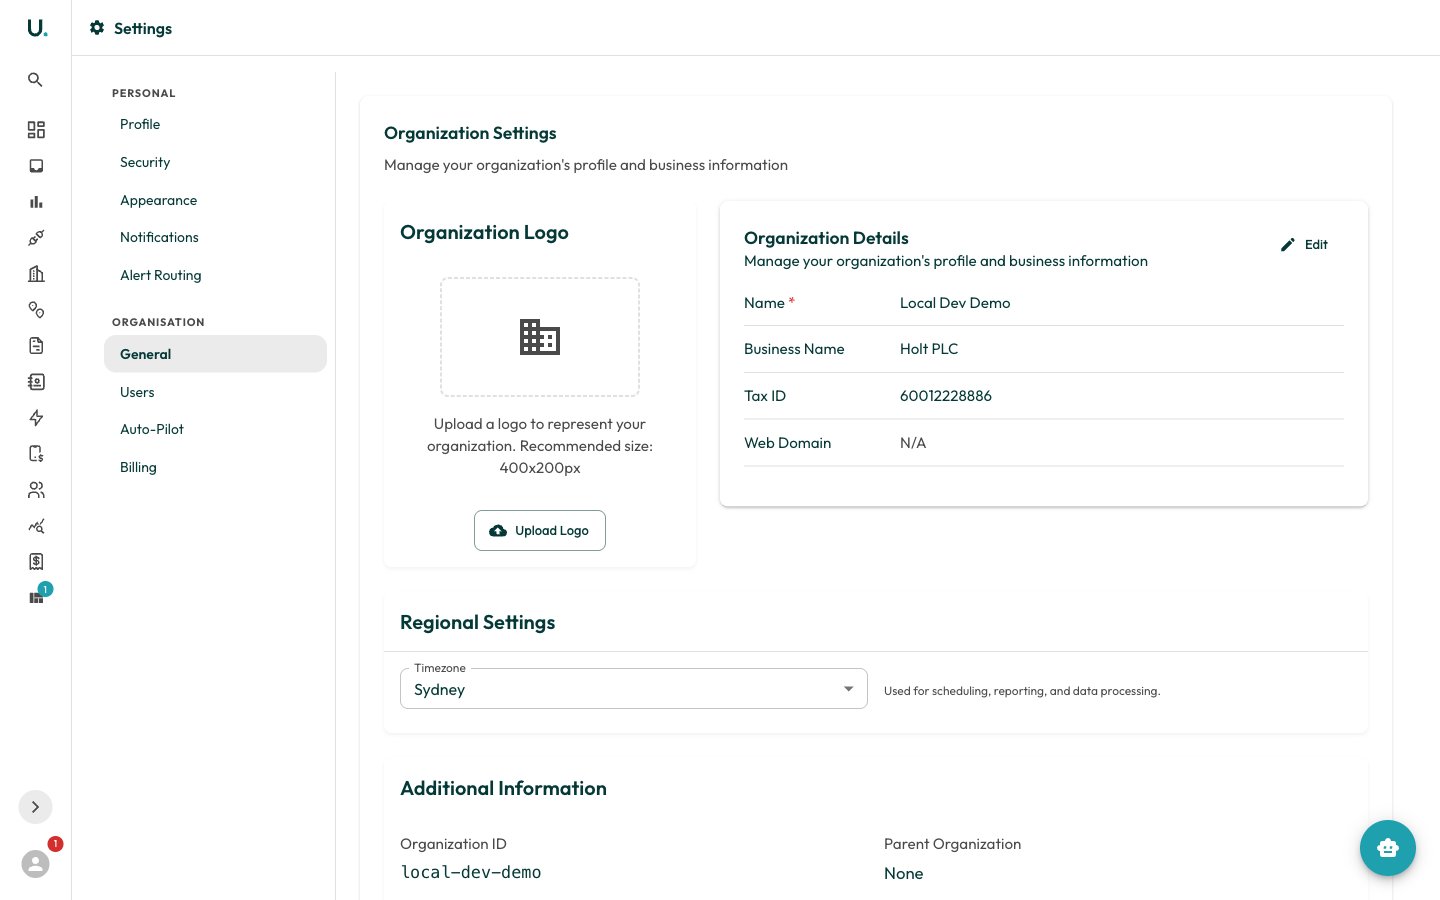
Task: Click the Organization Details heading
Action: (826, 238)
